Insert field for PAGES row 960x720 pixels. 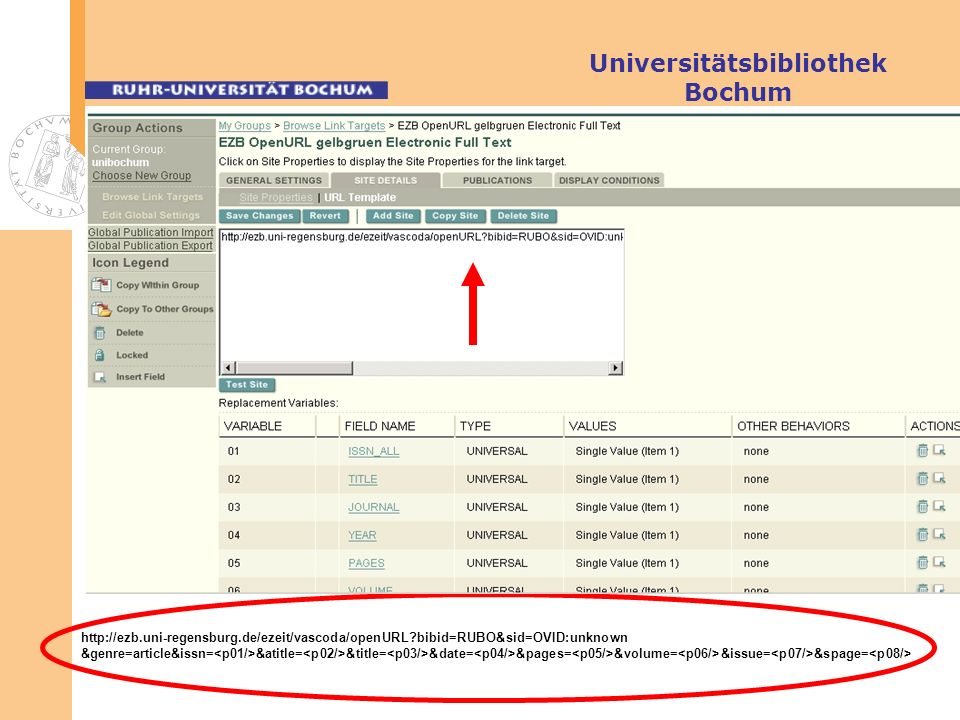coord(939,563)
